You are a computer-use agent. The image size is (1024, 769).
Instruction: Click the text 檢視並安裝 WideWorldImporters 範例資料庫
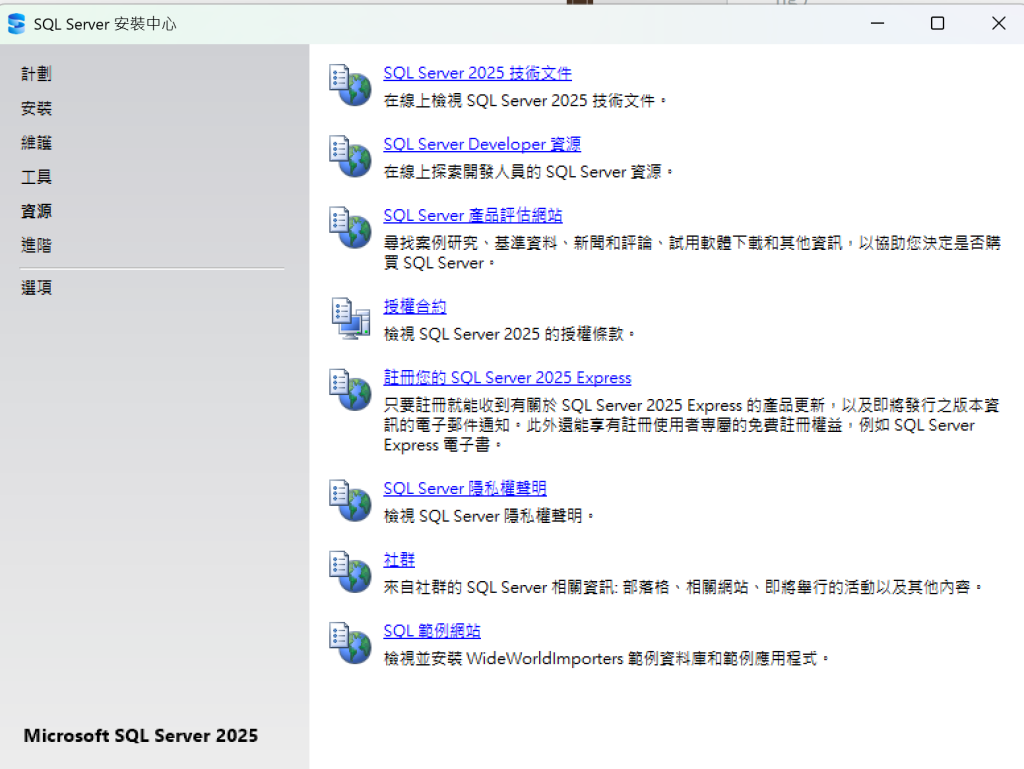pyautogui.click(x=606, y=659)
